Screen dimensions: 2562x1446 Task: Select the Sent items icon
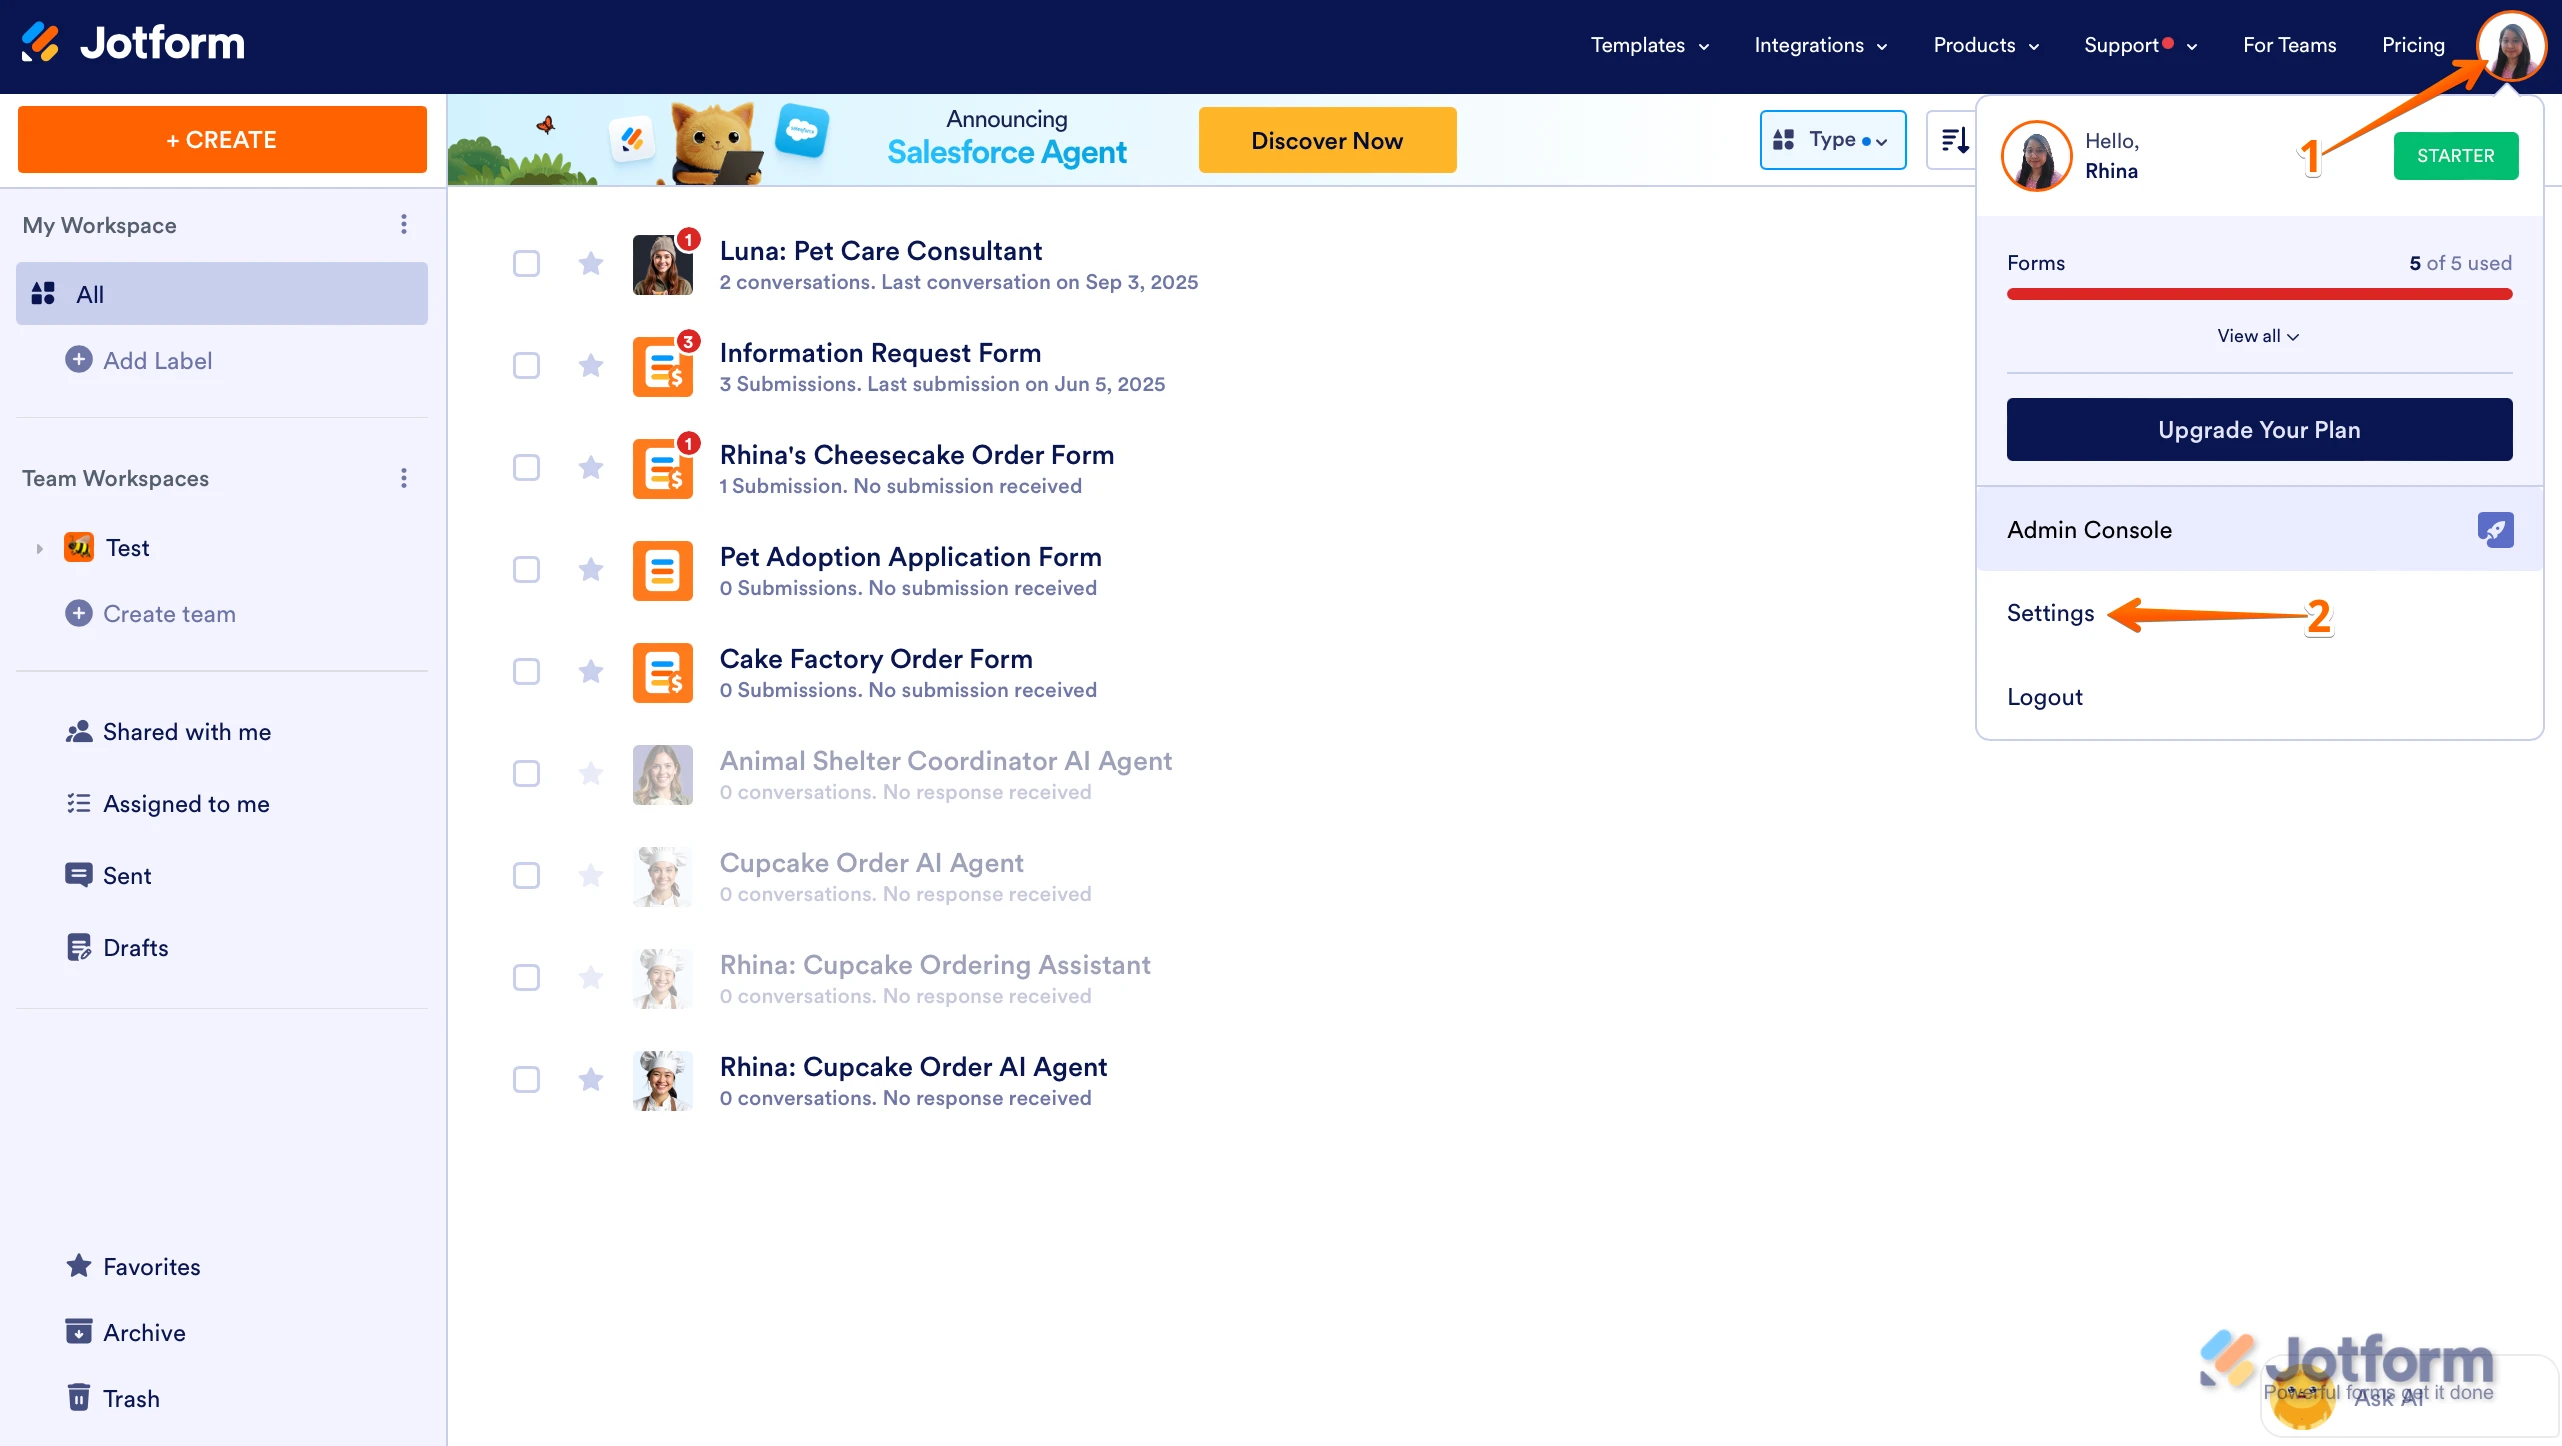pos(80,874)
